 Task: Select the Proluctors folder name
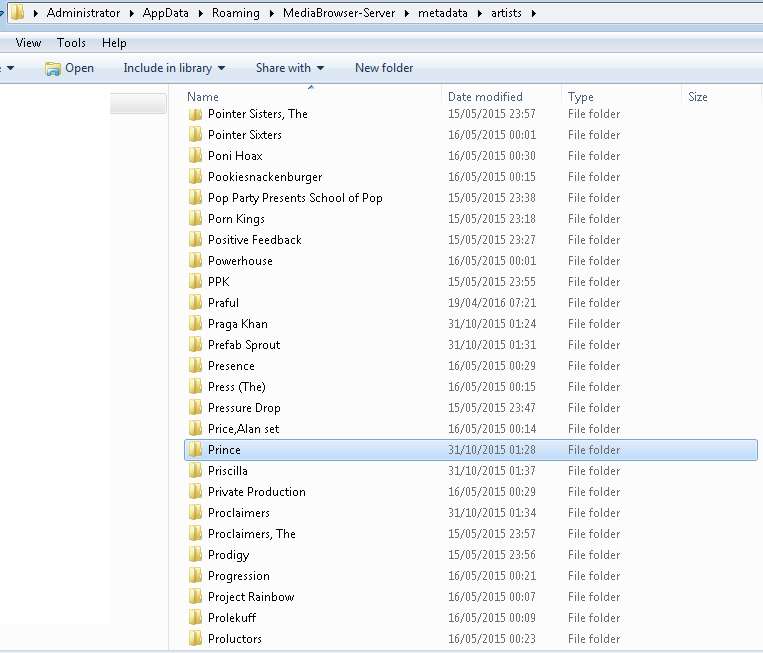(235, 639)
